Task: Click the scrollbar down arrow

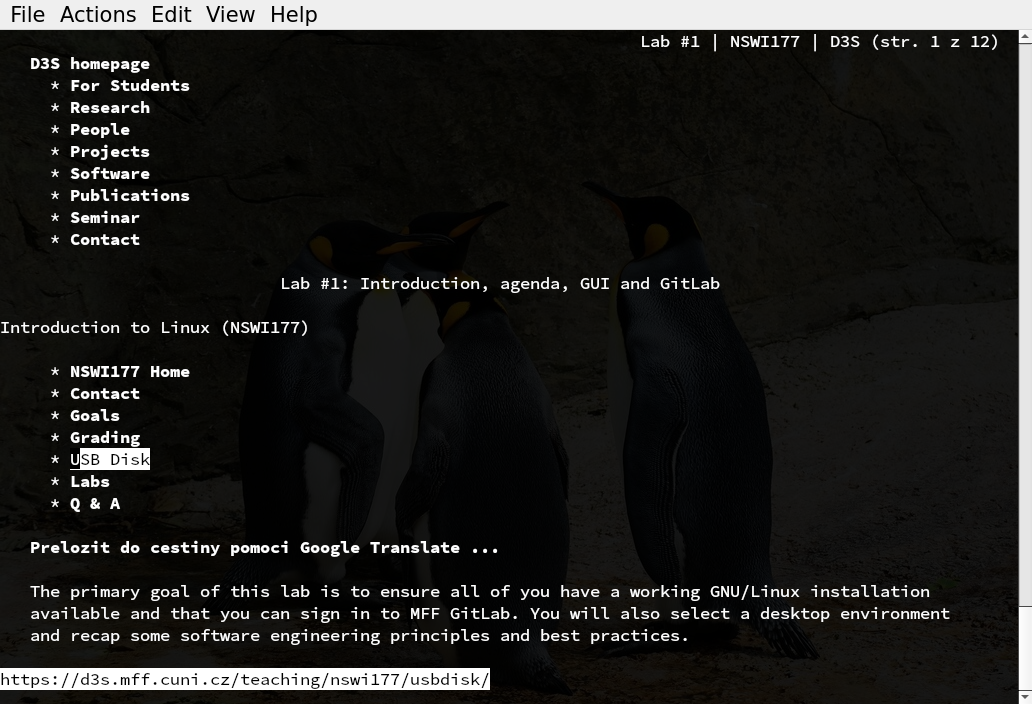Action: (x=1025, y=697)
